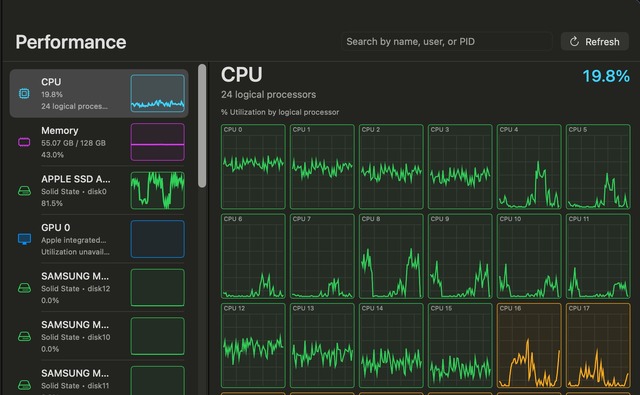This screenshot has width=640, height=395.
Task: Click the CPU 8 utilization graph
Action: (x=391, y=256)
